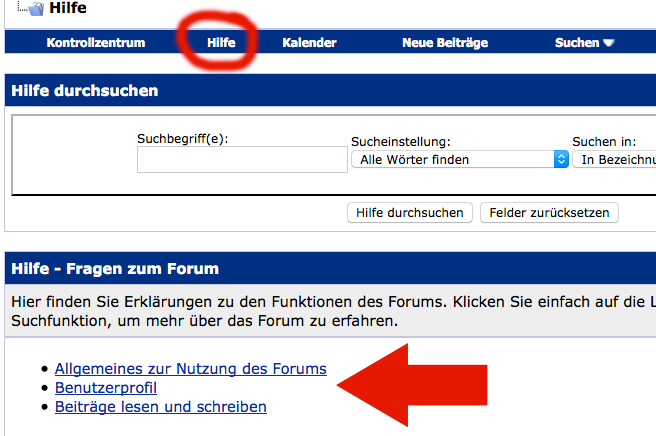
Task: Open "Beiträge lesen und schreiben" link
Action: (160, 407)
